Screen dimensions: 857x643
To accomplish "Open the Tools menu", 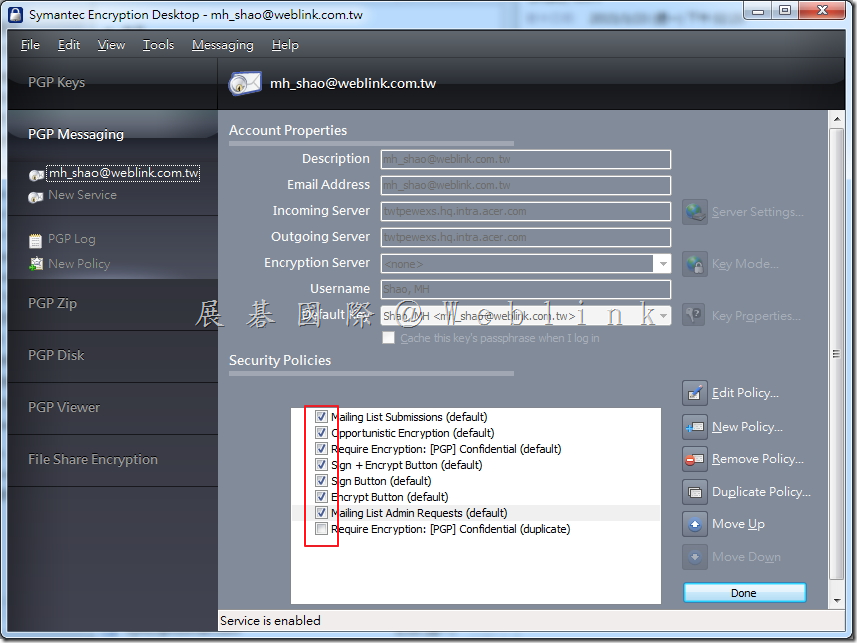I will pyautogui.click(x=159, y=45).
